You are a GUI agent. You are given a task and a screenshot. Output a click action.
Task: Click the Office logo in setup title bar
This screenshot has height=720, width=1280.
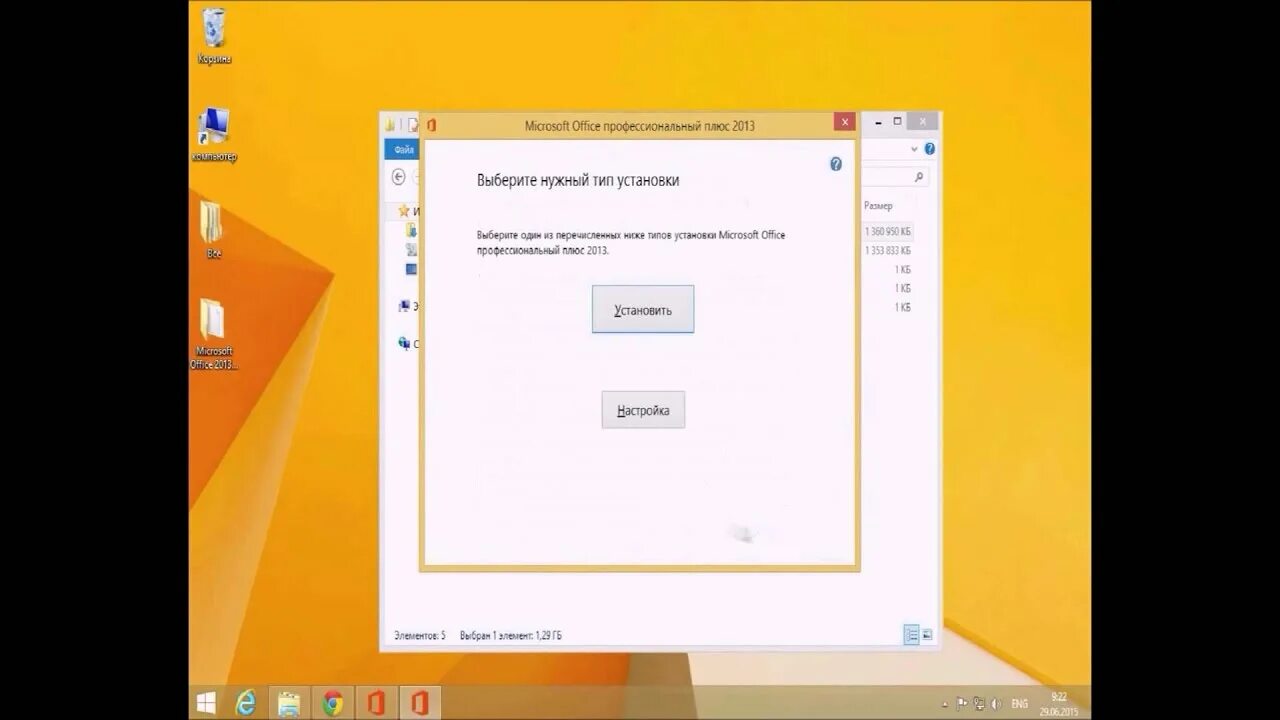point(432,125)
